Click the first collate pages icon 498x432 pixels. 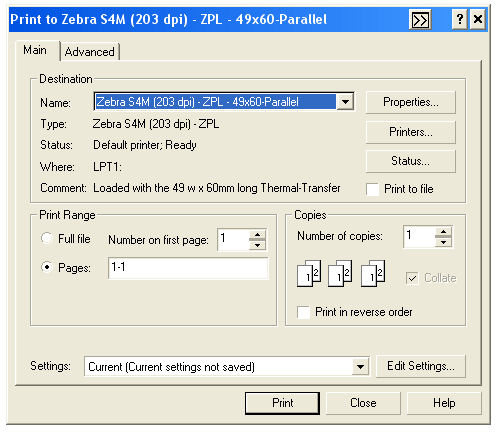pos(309,274)
